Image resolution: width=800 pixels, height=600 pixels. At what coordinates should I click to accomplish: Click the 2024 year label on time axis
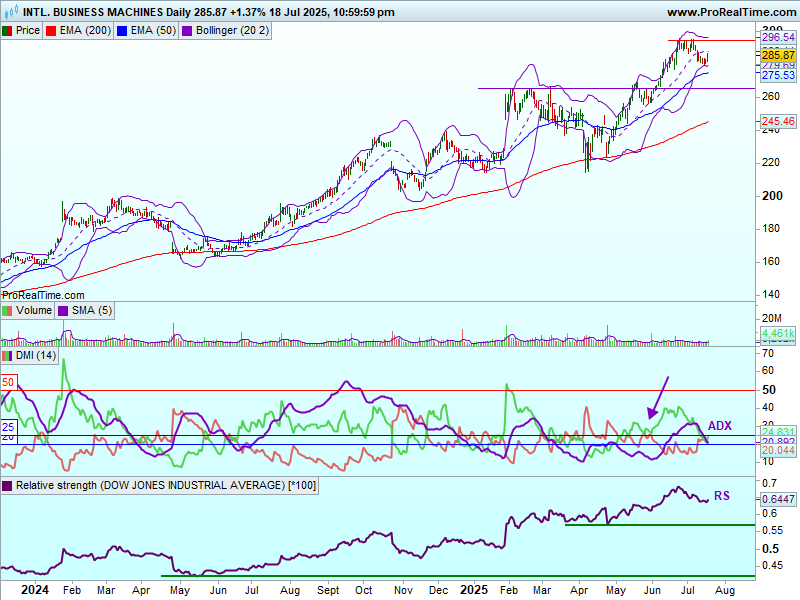tap(35, 590)
